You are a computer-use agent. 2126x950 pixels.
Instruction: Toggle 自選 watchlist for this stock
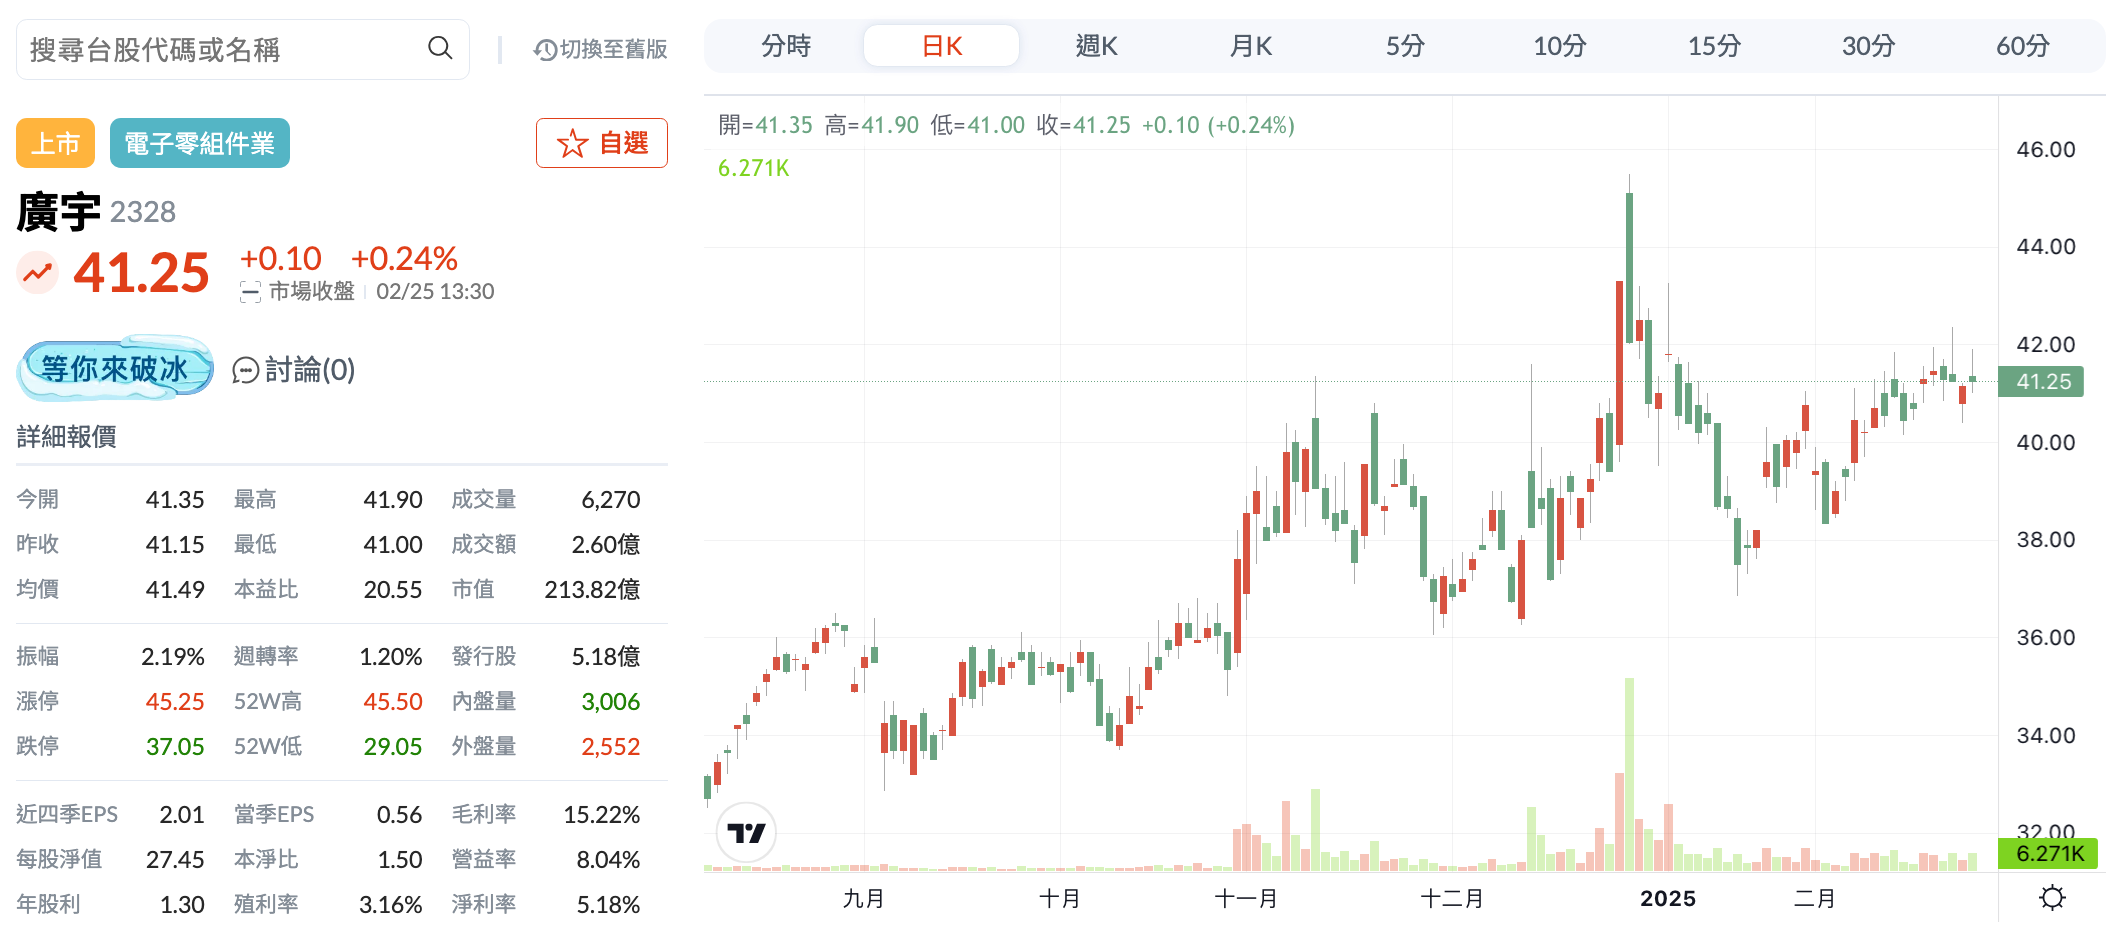point(602,143)
